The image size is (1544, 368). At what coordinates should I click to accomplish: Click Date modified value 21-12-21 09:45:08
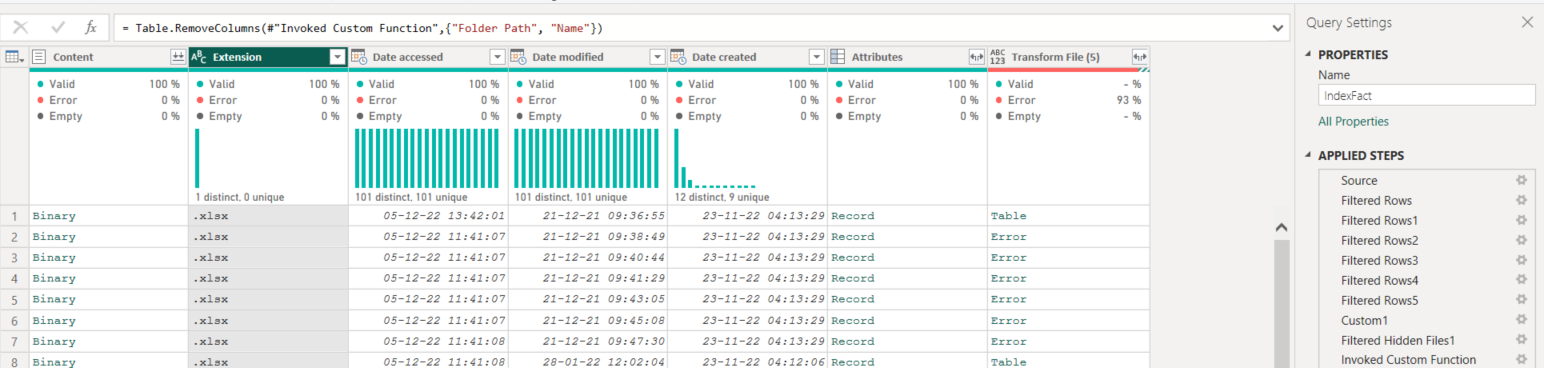pyautogui.click(x=588, y=321)
